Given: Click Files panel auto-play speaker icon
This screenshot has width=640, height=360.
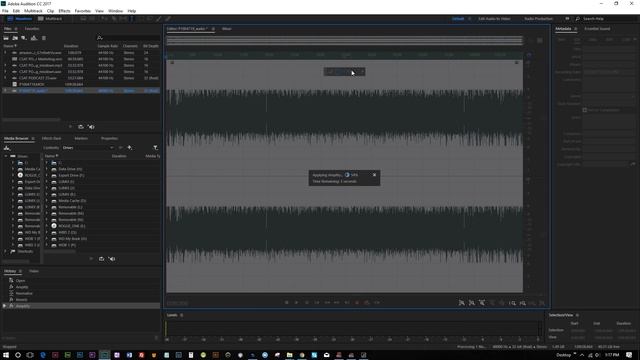Looking at the screenshot, I should click(x=91, y=127).
